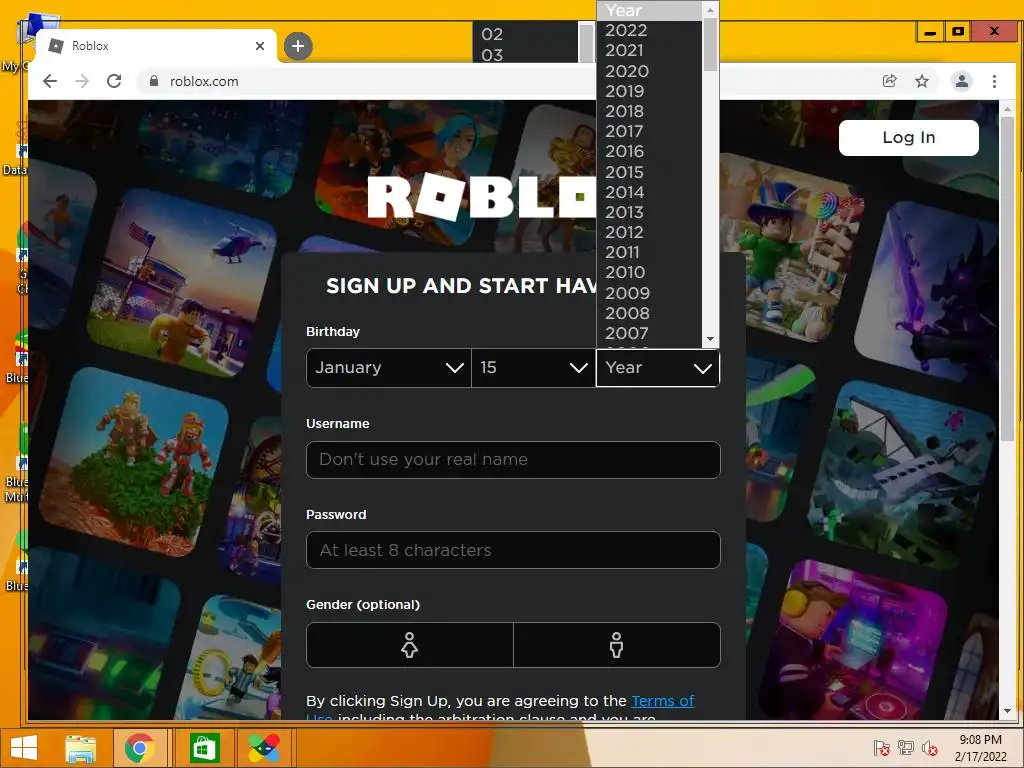
Task: Select 2019 from the year list
Action: (649, 91)
